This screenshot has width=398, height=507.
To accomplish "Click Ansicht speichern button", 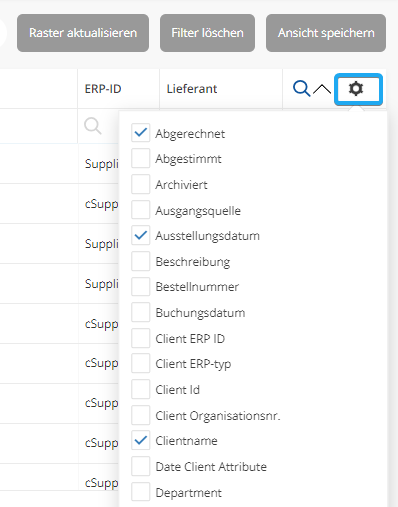I will point(326,33).
